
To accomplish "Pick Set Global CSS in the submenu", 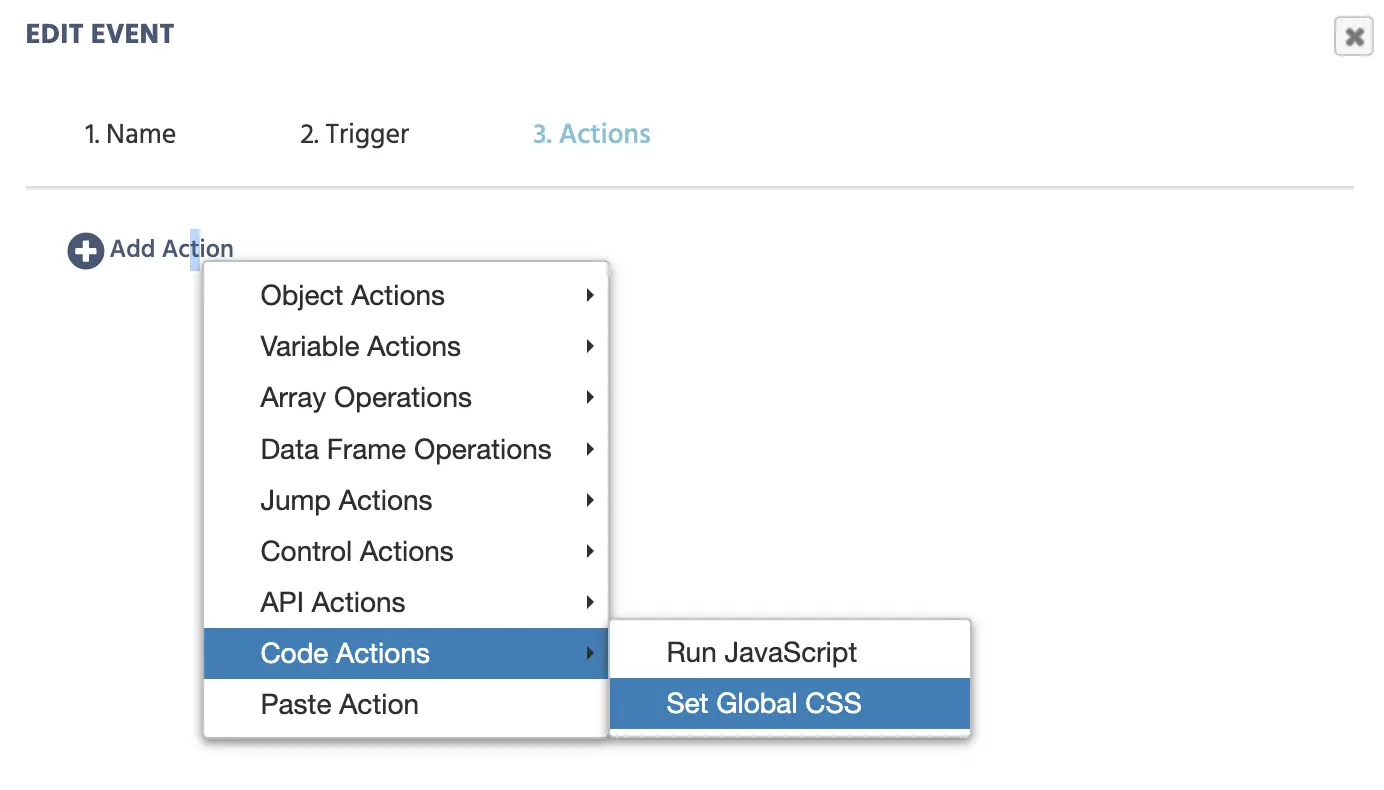I will [x=764, y=704].
